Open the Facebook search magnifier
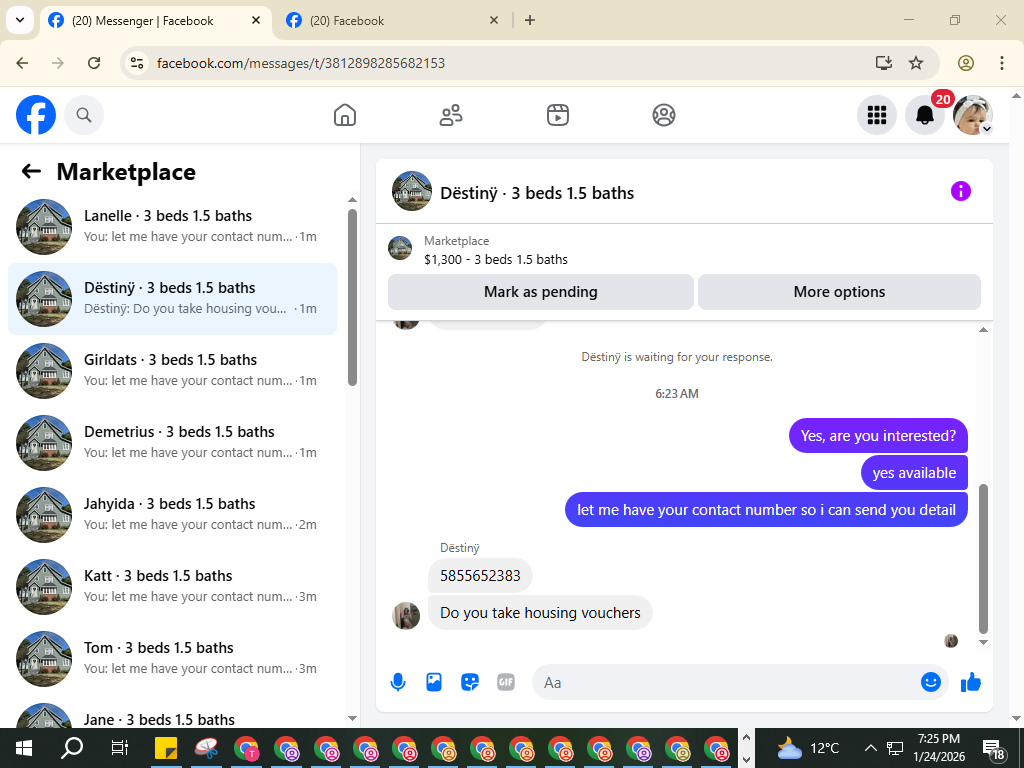 tap(84, 115)
